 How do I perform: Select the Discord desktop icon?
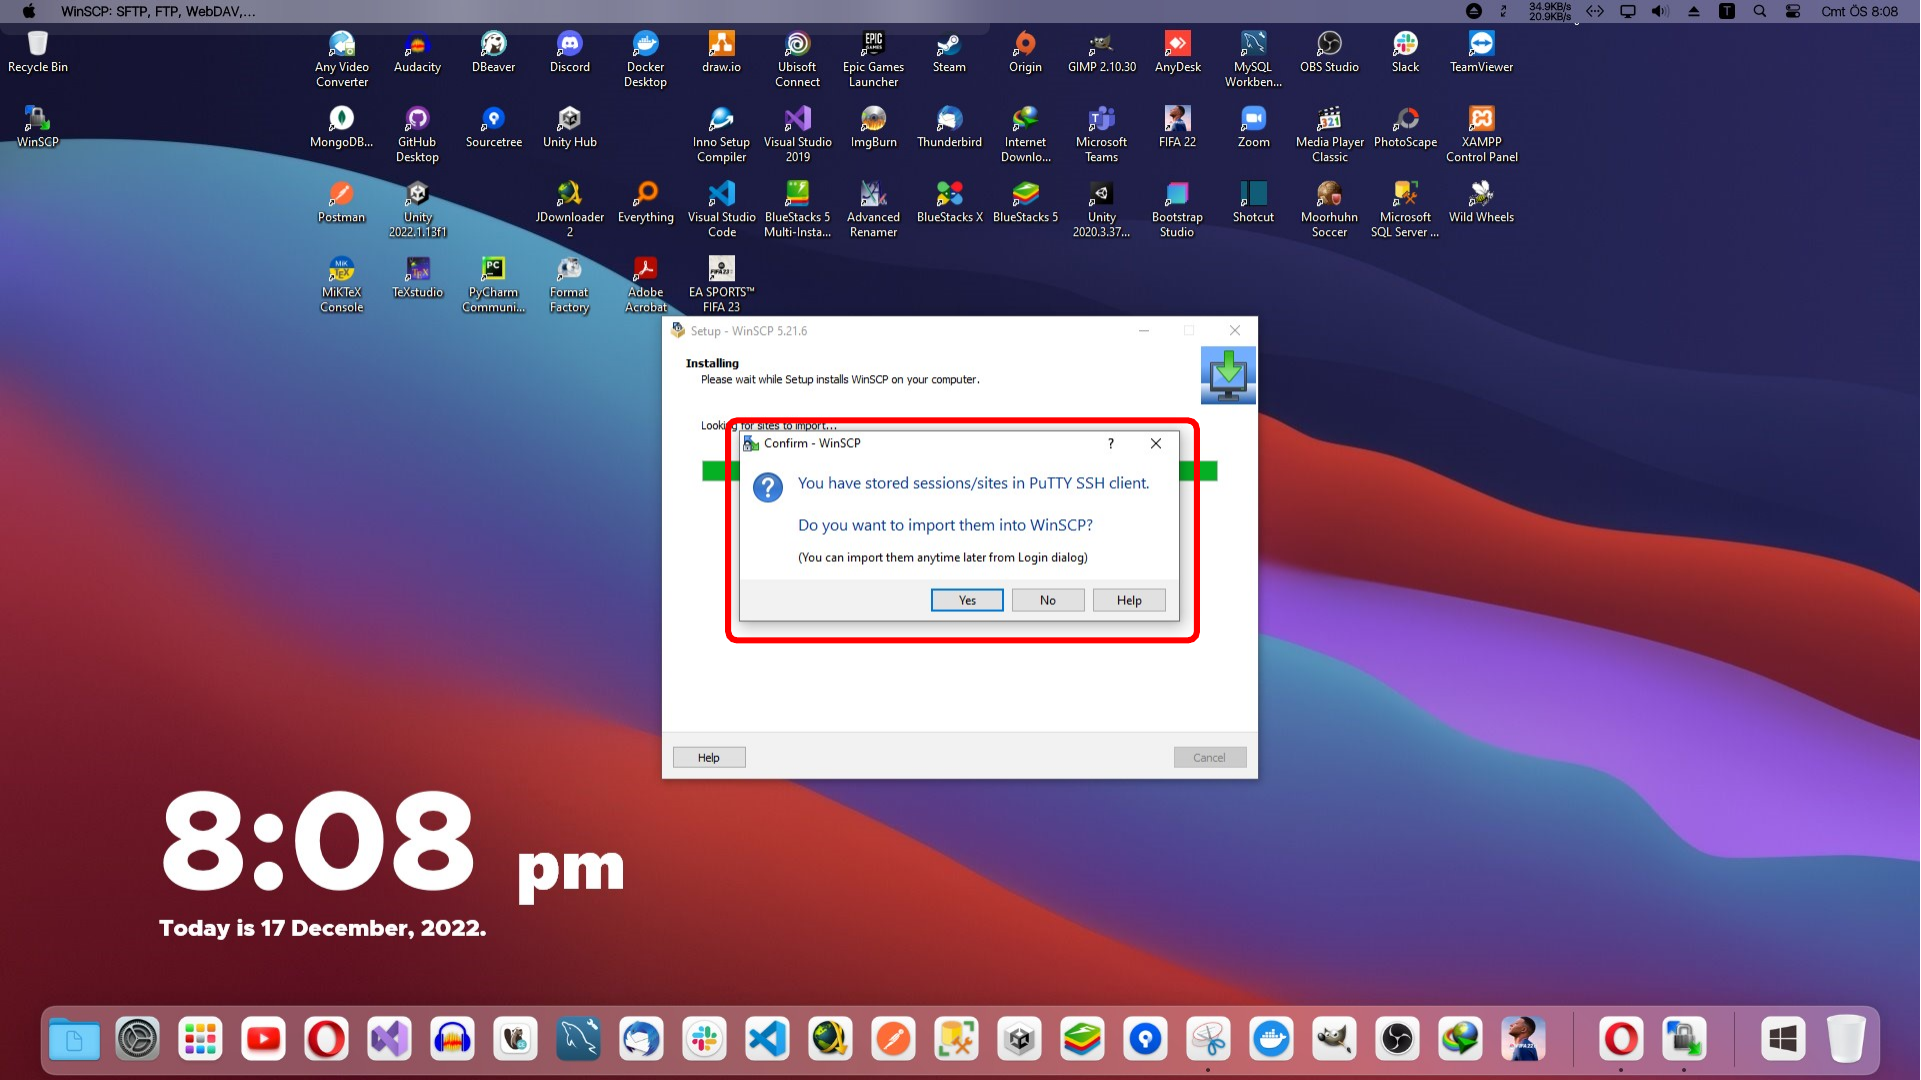tap(570, 52)
